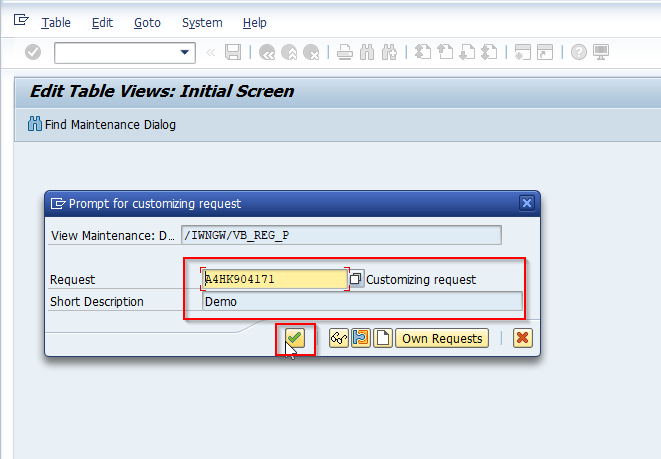The image size is (661, 459).
Task: Click the First Page icon
Action: 423,52
